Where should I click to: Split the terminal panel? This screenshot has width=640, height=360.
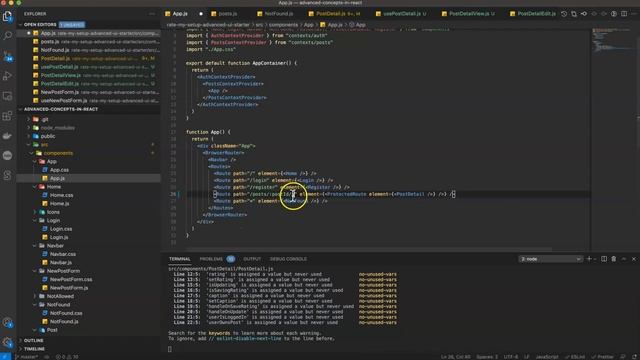[x=604, y=259]
